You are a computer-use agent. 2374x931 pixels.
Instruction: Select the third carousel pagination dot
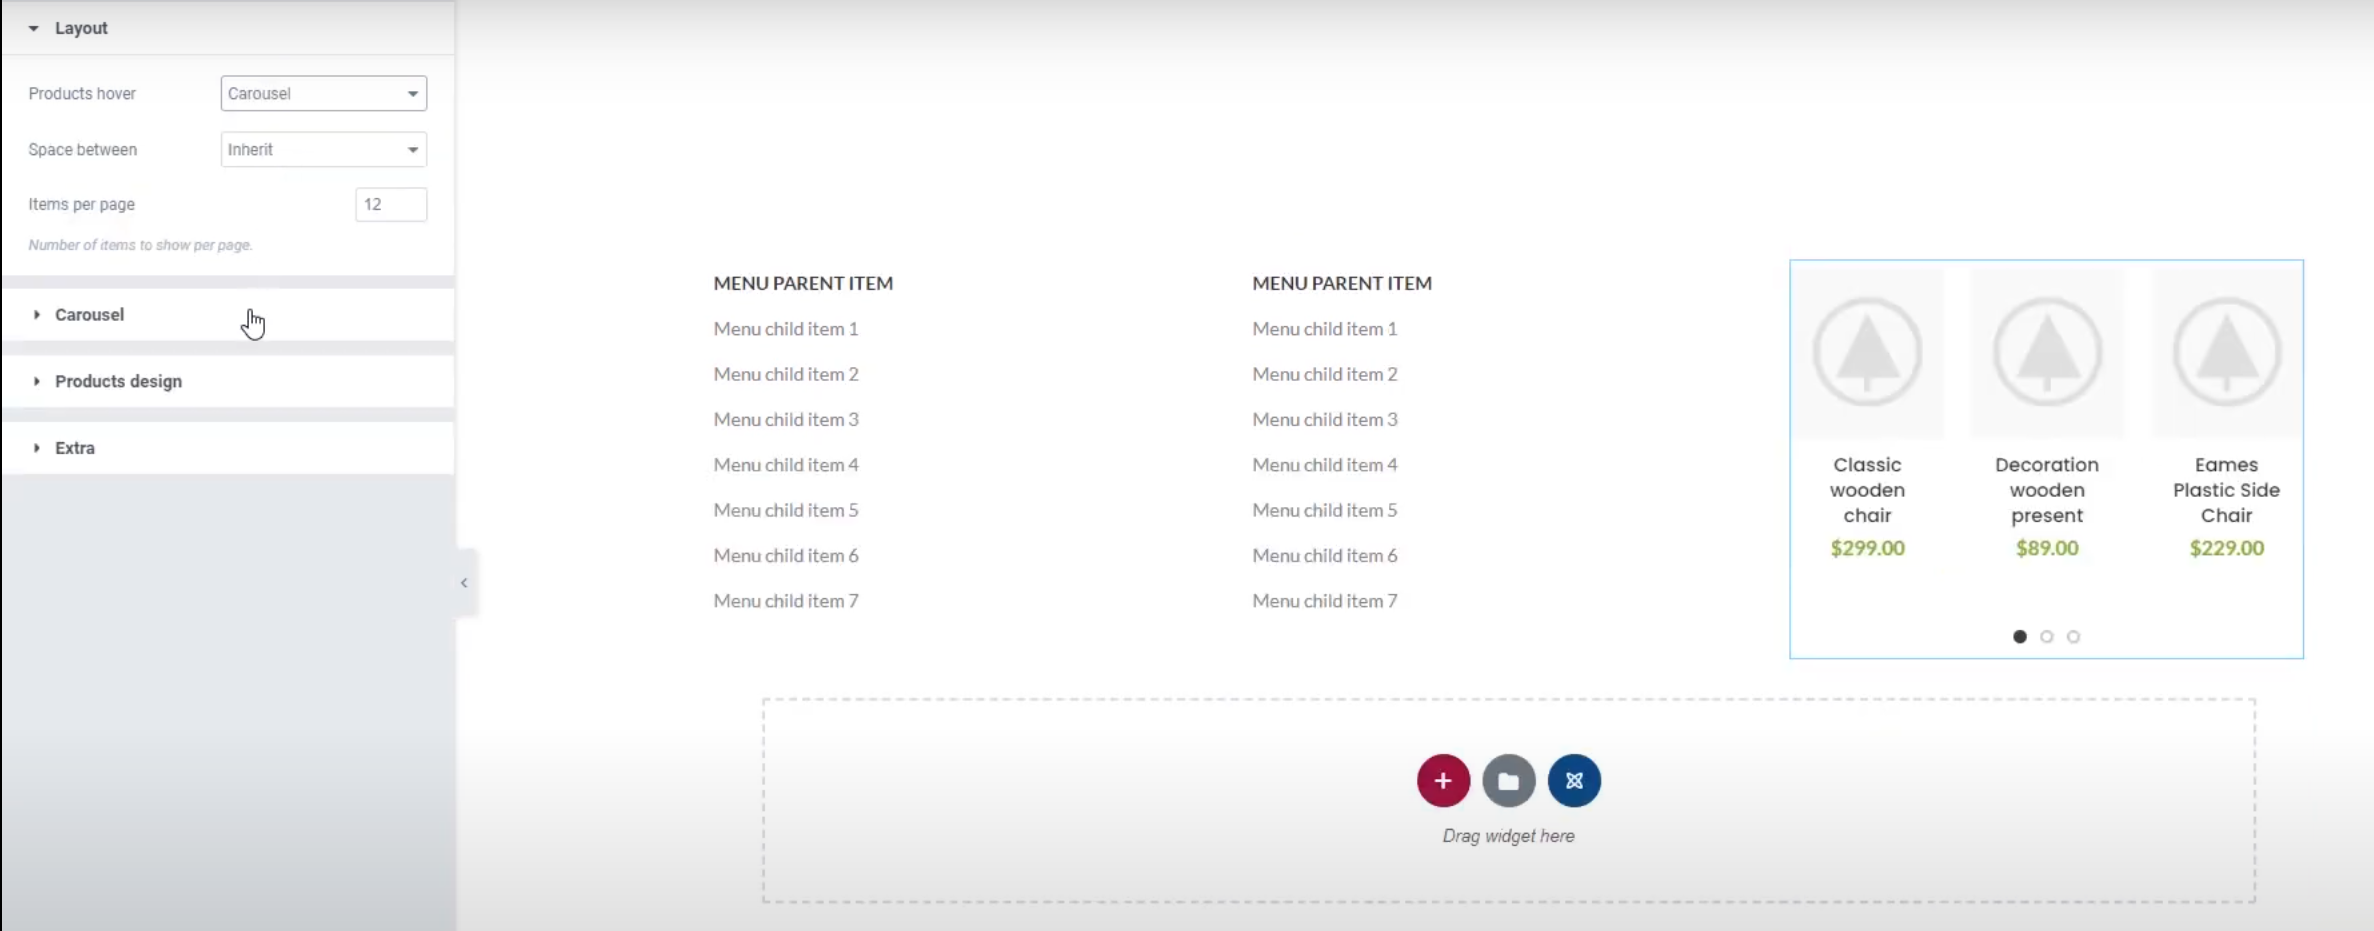2073,637
